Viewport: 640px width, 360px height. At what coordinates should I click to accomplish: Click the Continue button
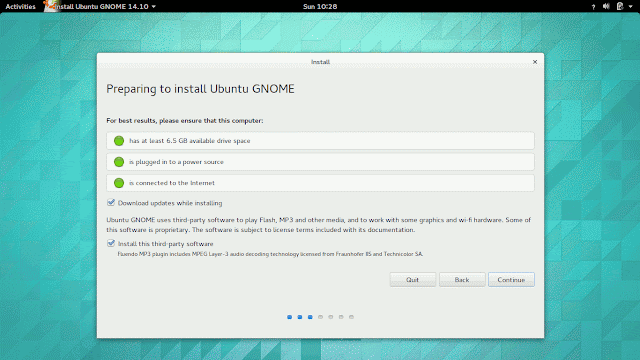pyautogui.click(x=511, y=280)
